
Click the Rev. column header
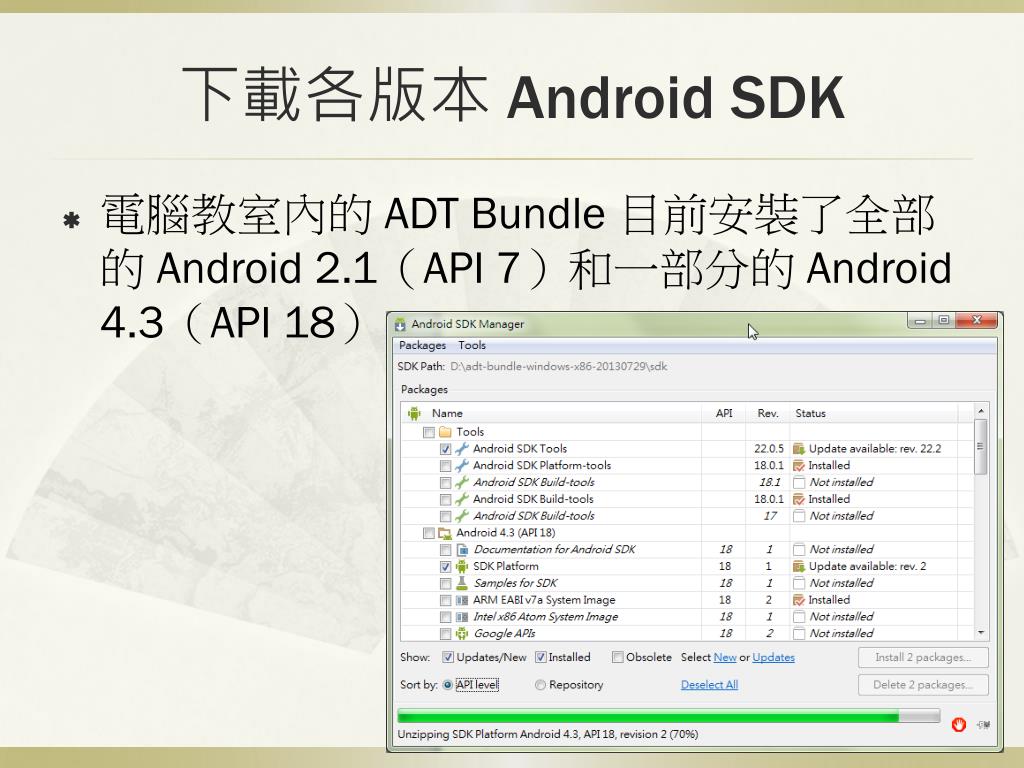(x=768, y=413)
